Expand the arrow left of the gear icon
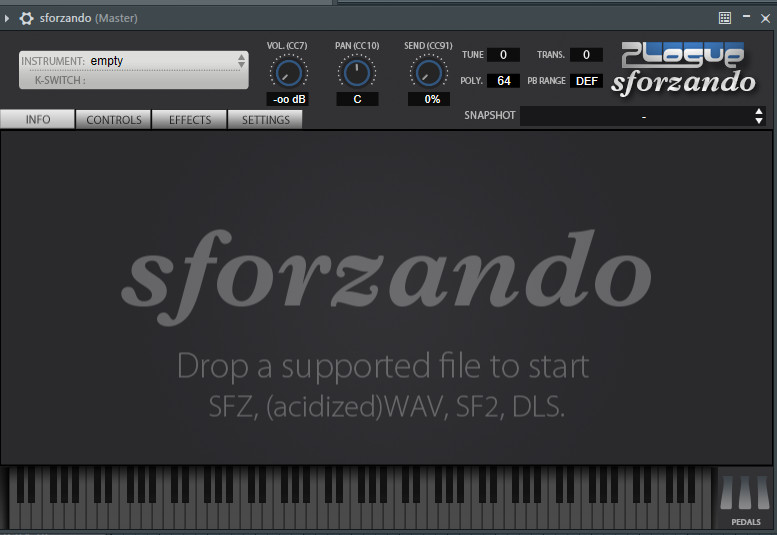Screen dimensions: 777x535 click(x=8, y=18)
